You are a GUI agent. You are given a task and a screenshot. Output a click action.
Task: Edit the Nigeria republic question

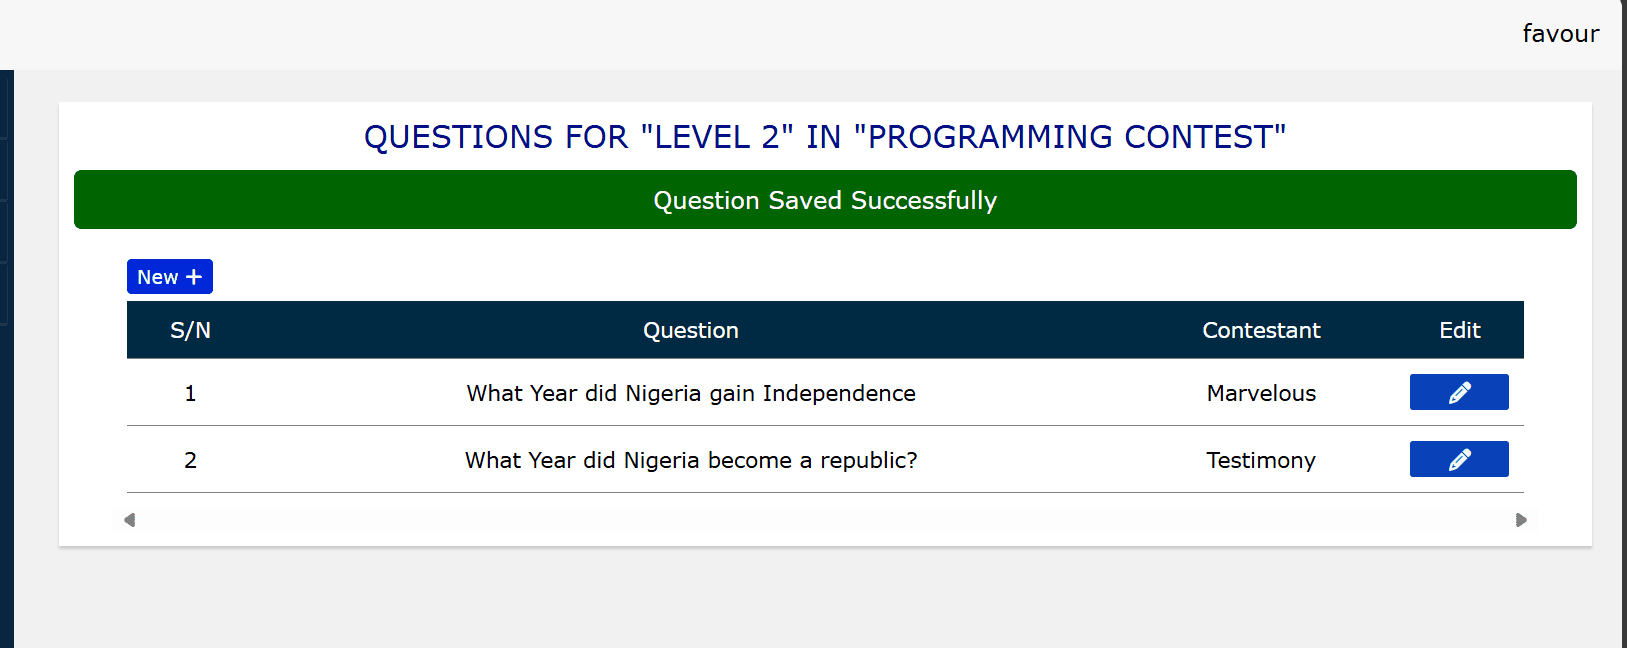pos(1458,459)
